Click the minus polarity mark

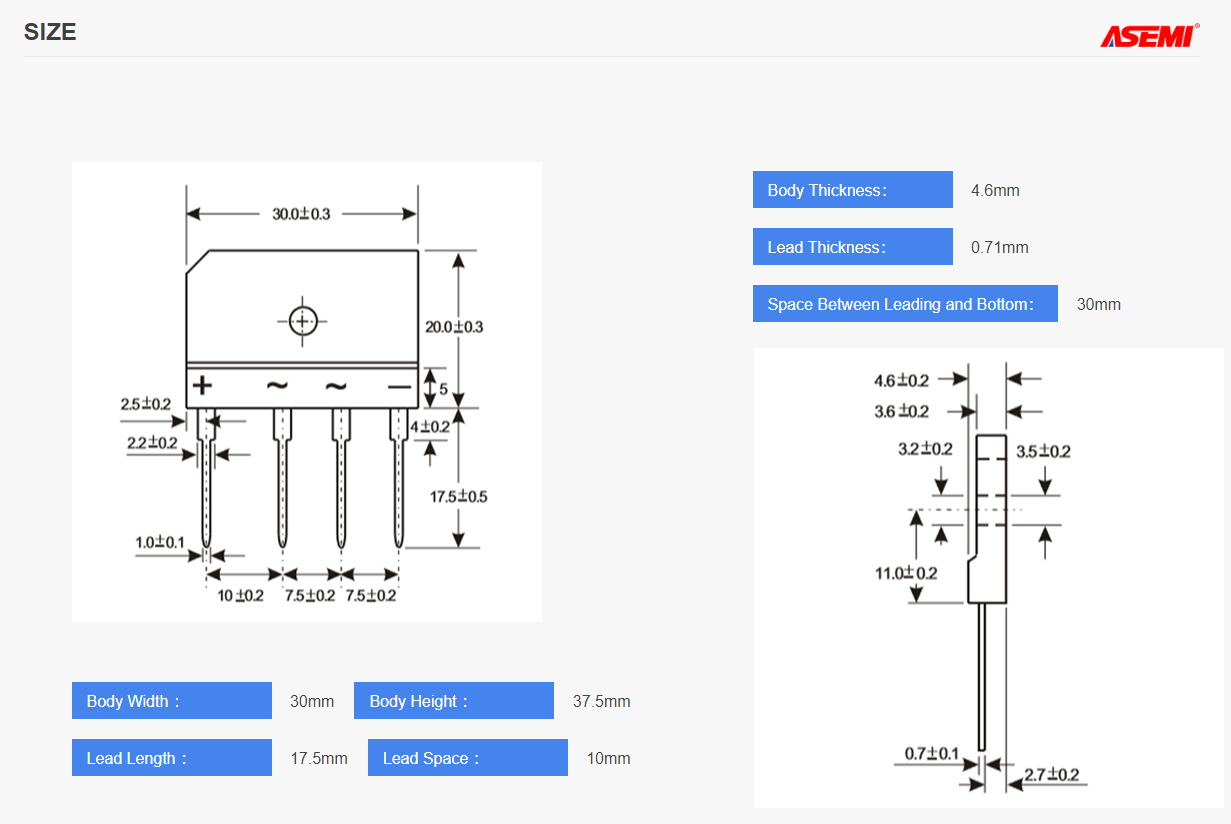click(x=399, y=387)
